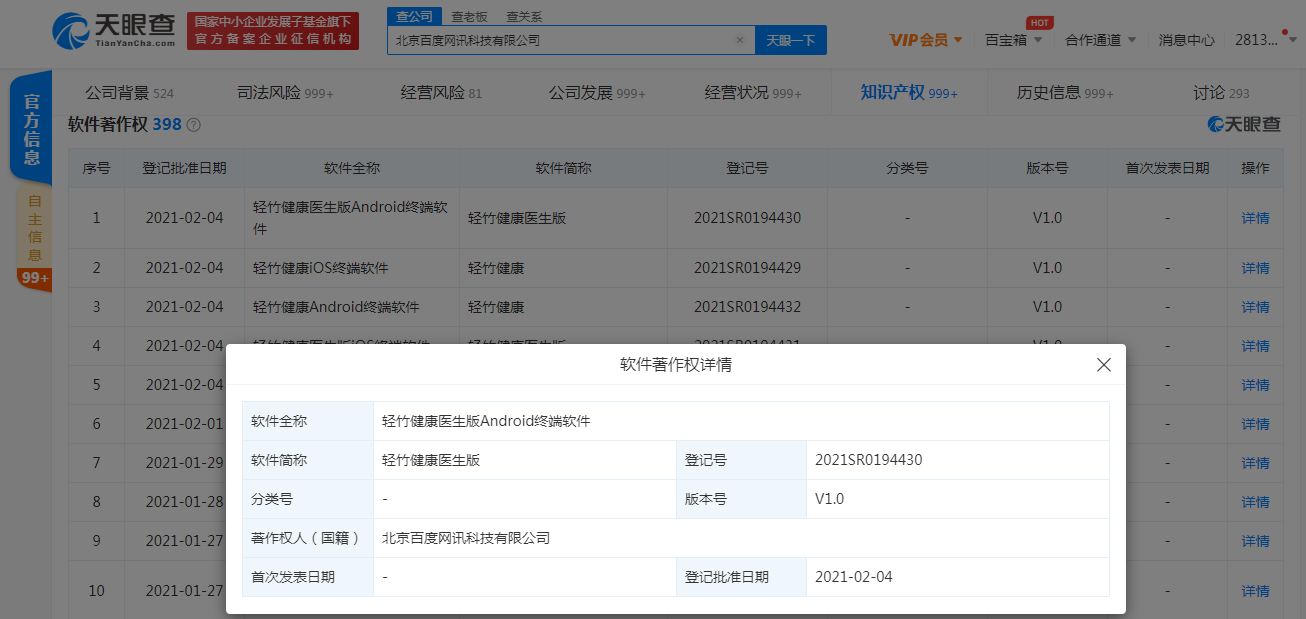This screenshot has height=619, width=1306.
Task: Open 详情 link in row 9
Action: point(1255,541)
